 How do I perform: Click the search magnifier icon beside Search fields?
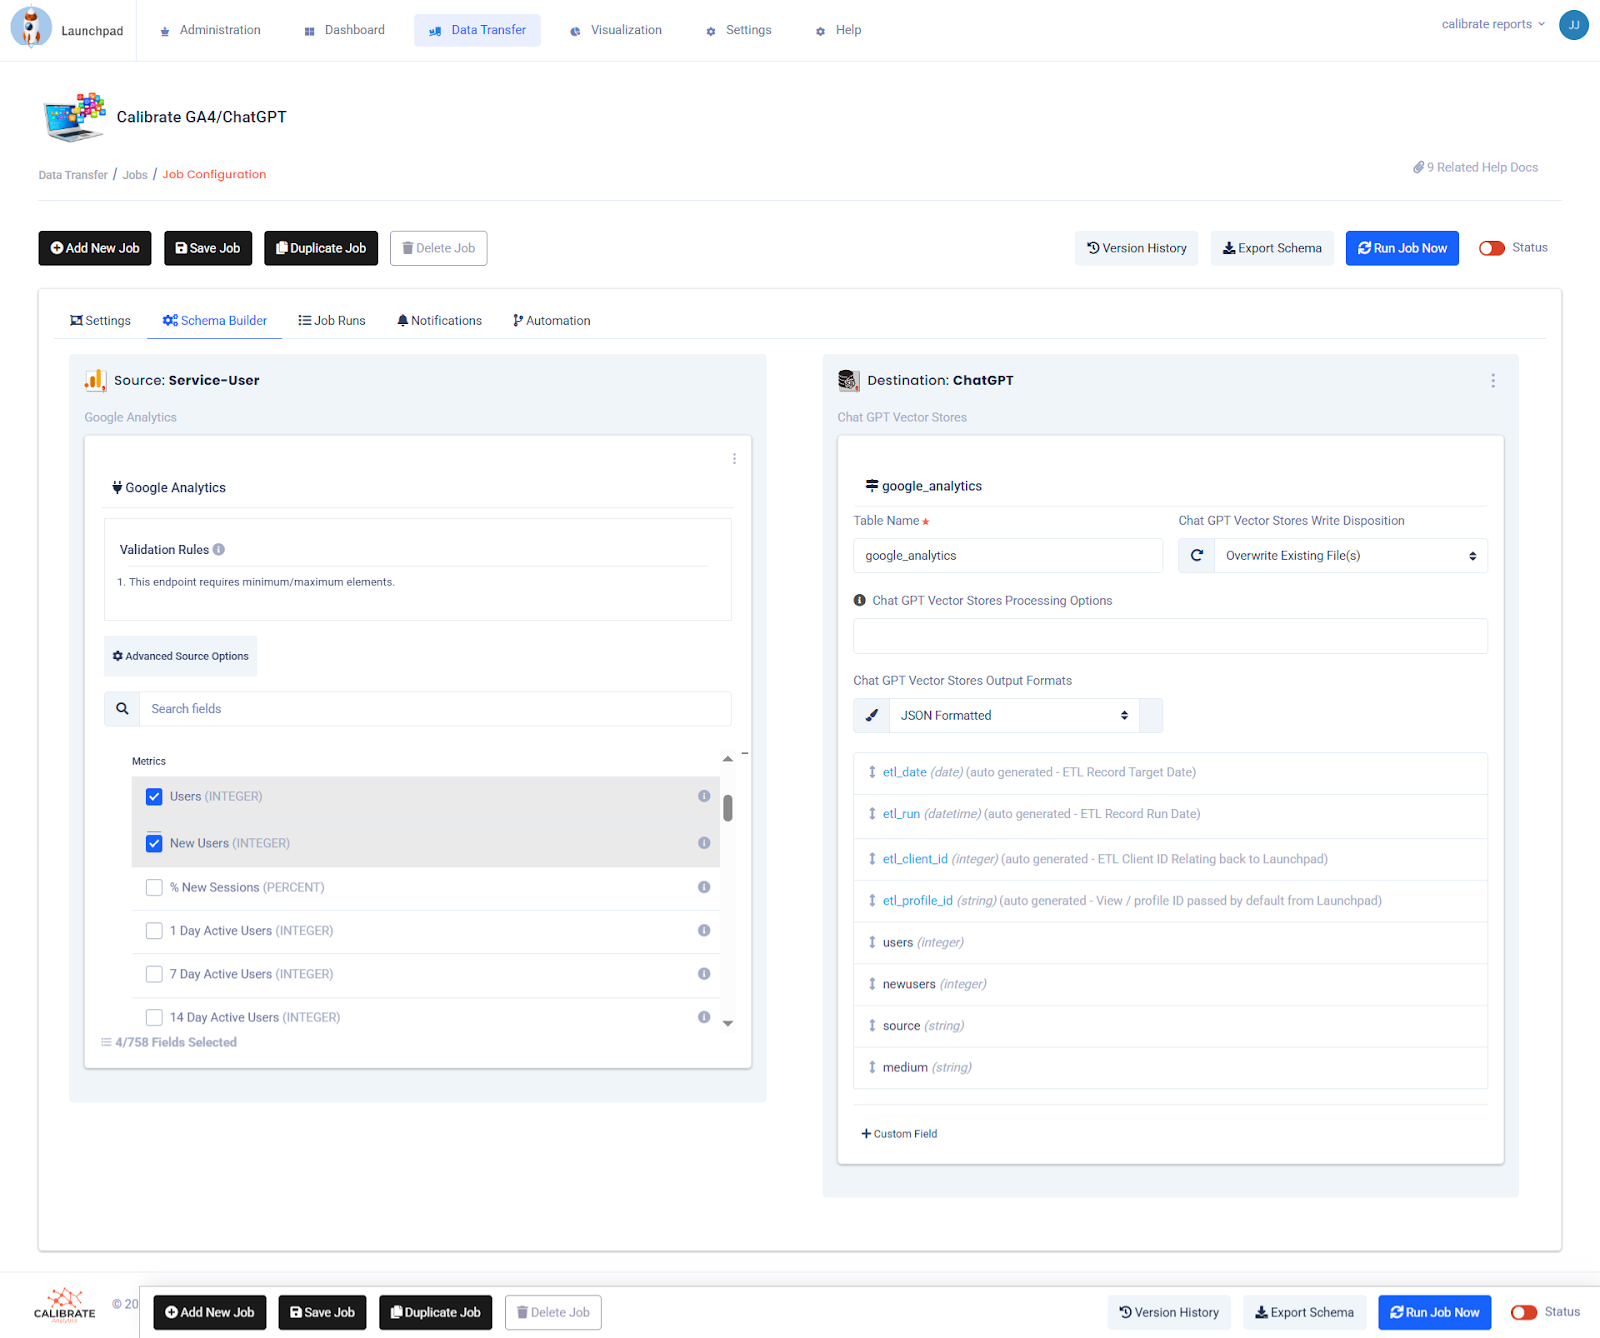coord(122,709)
